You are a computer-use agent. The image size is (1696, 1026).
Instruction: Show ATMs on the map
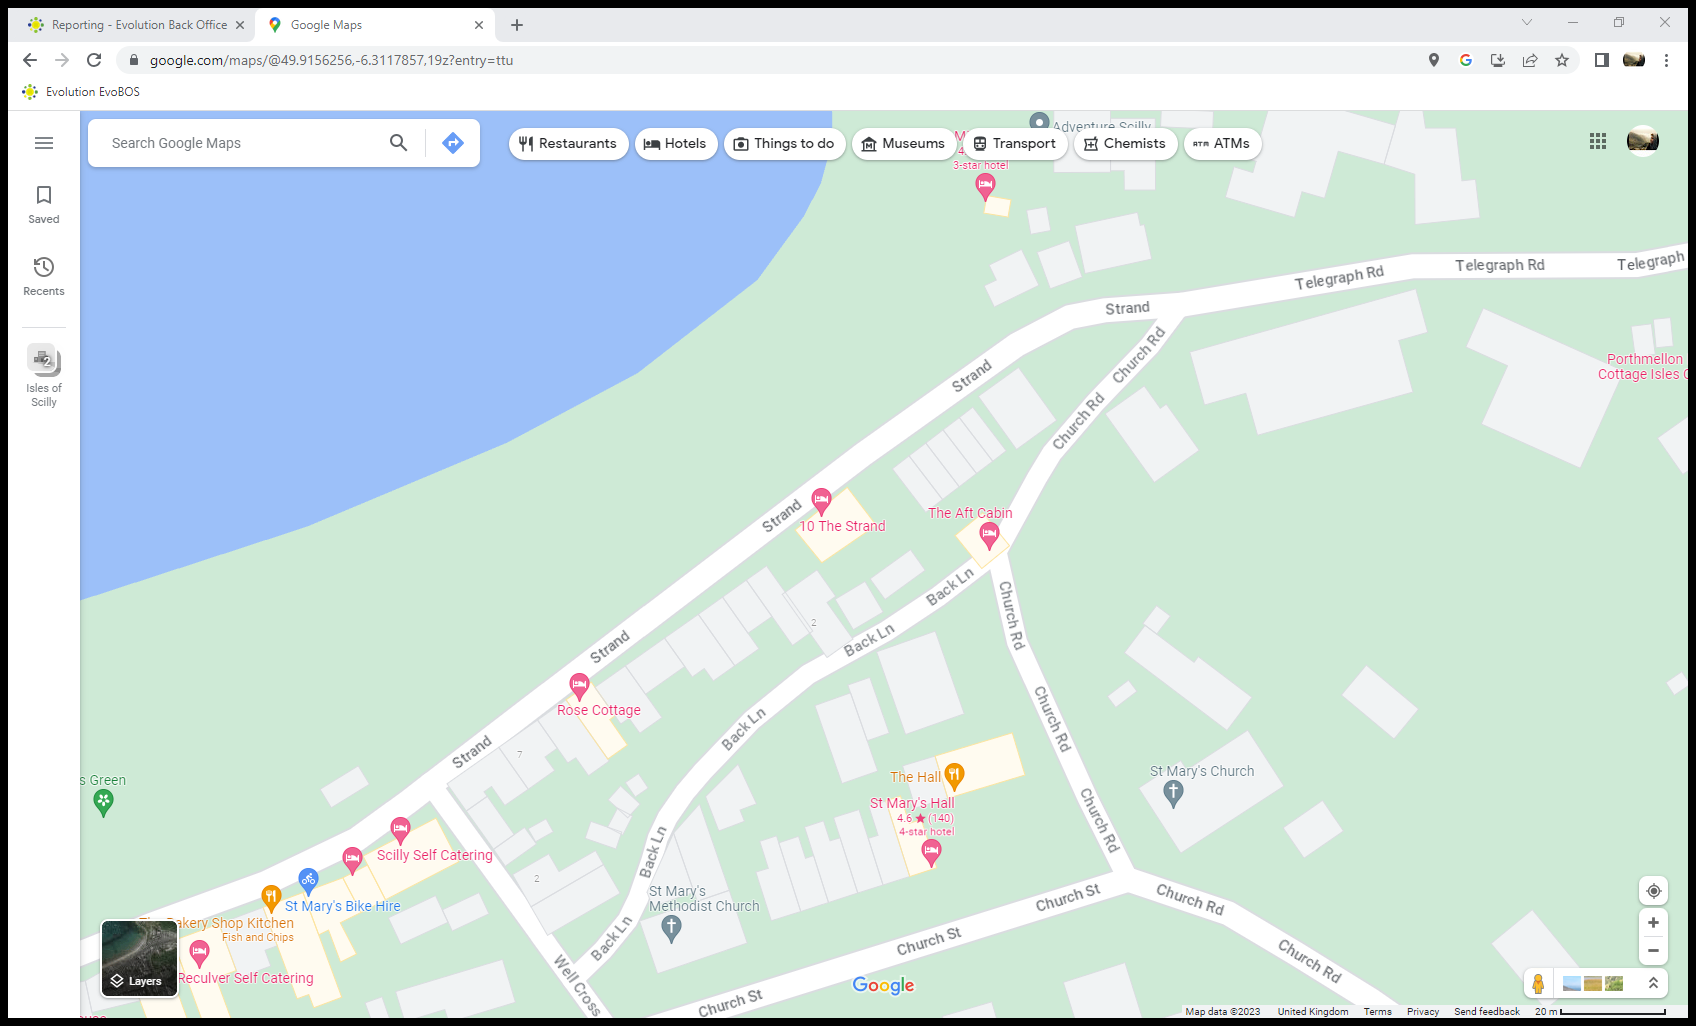(1222, 144)
